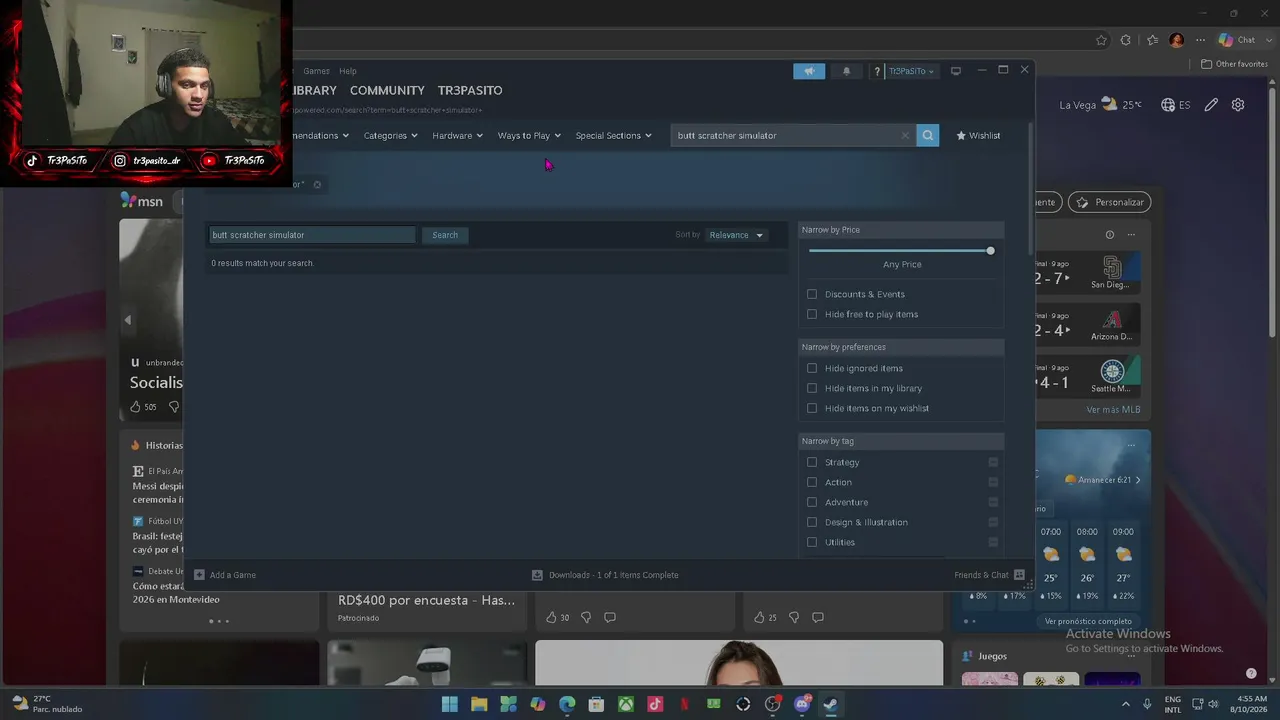
Task: Click the Add a Game plus icon
Action: click(x=199, y=575)
